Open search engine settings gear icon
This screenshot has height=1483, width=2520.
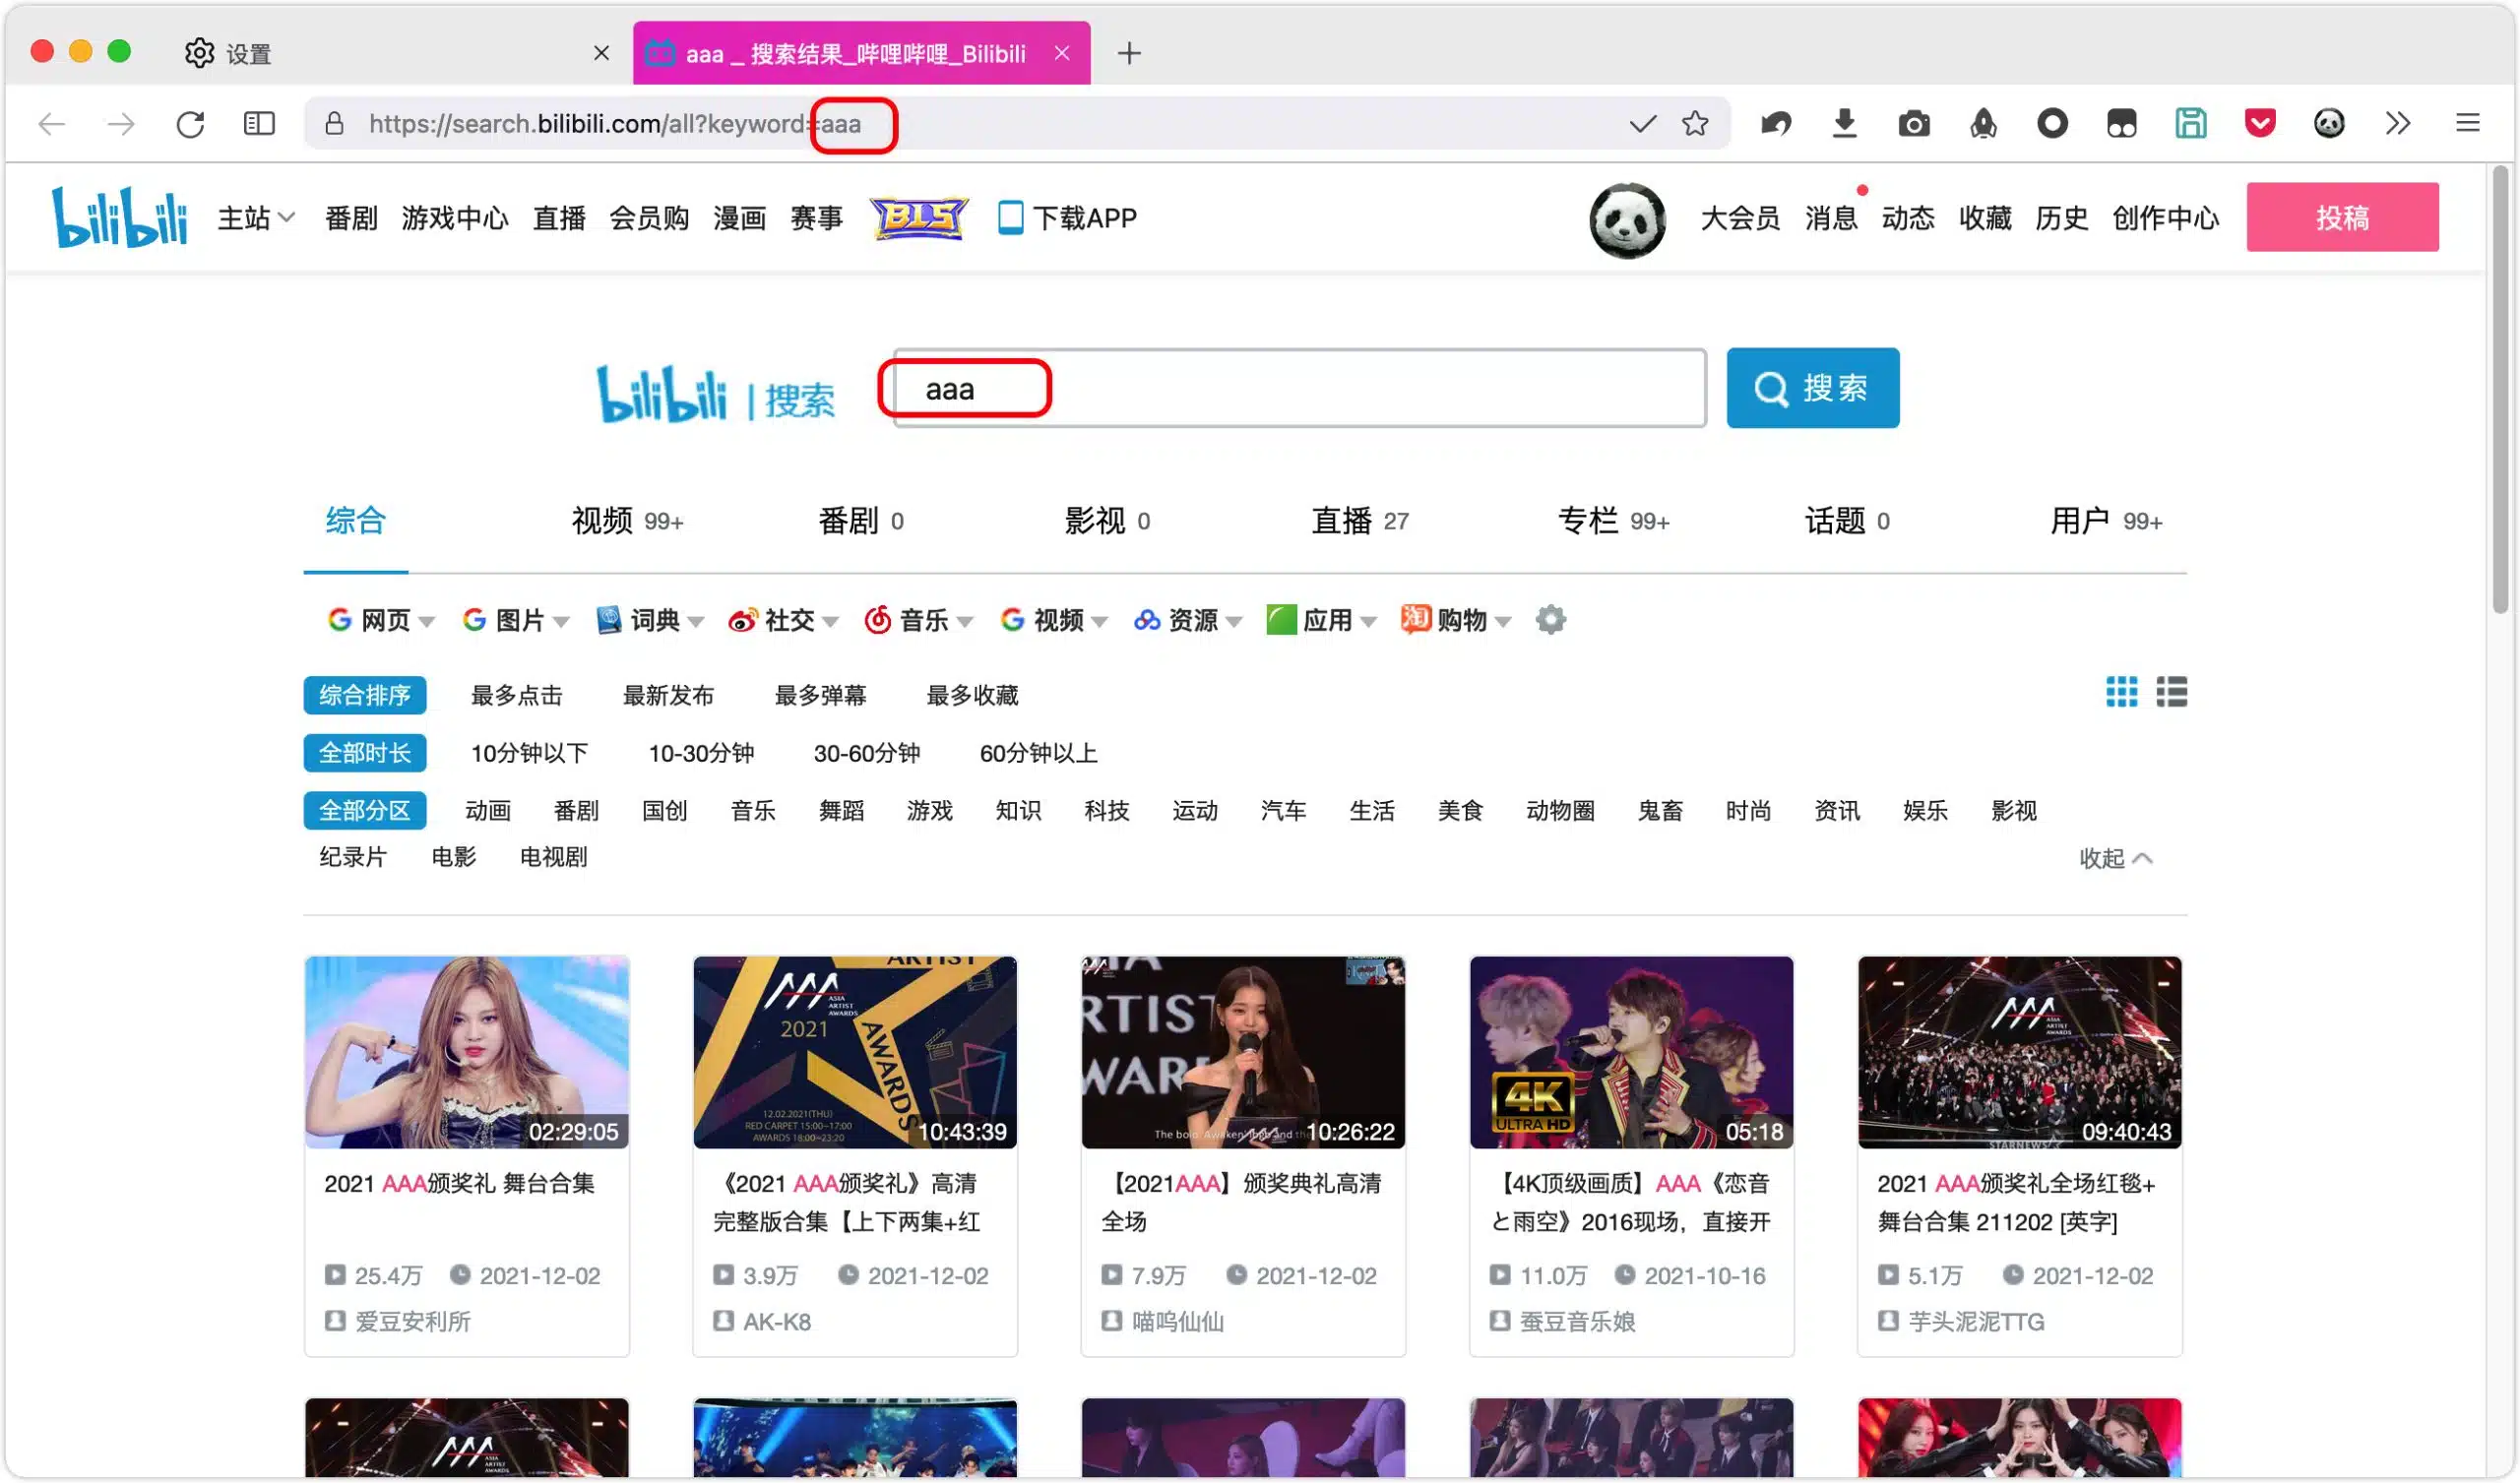pyautogui.click(x=1550, y=620)
